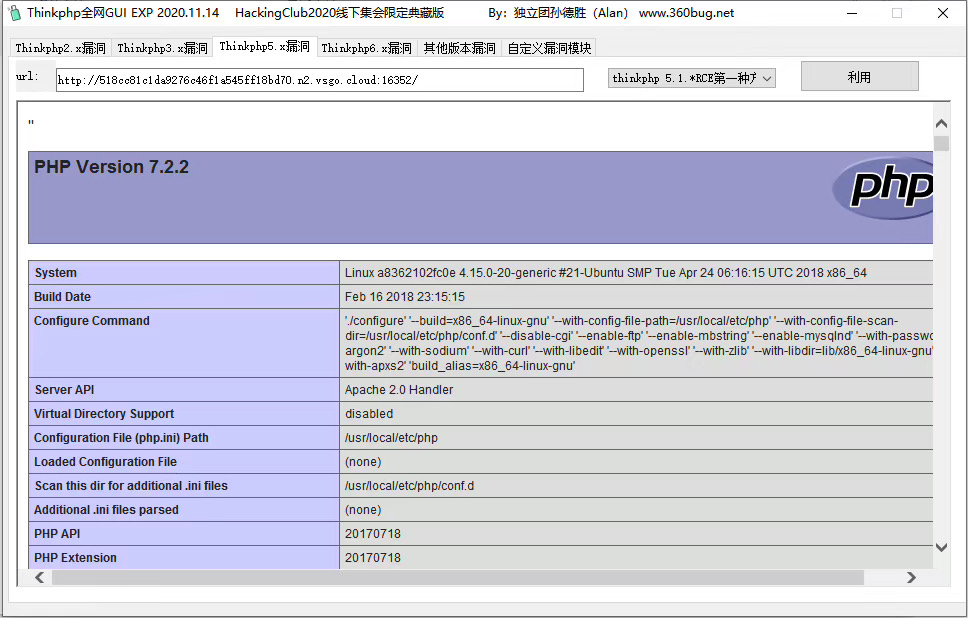Viewport: 968px width, 618px height.
Task: Click 20170718 value beside PHP API
Action: click(x=373, y=534)
